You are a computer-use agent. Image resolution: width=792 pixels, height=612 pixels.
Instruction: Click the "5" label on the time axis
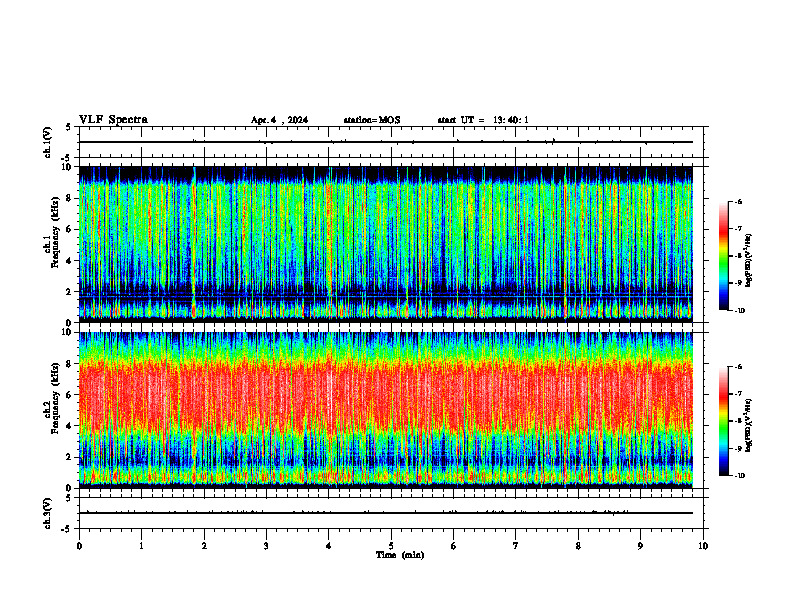pos(391,546)
